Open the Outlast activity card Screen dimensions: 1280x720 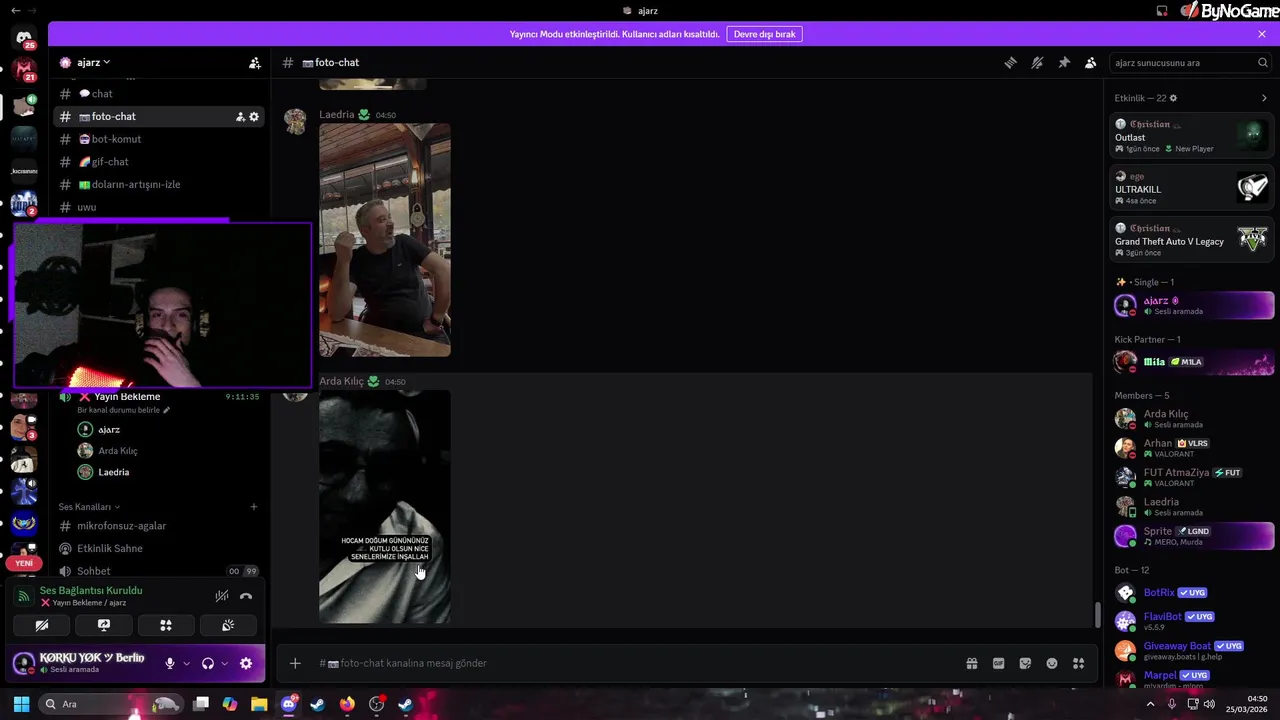click(x=1192, y=135)
